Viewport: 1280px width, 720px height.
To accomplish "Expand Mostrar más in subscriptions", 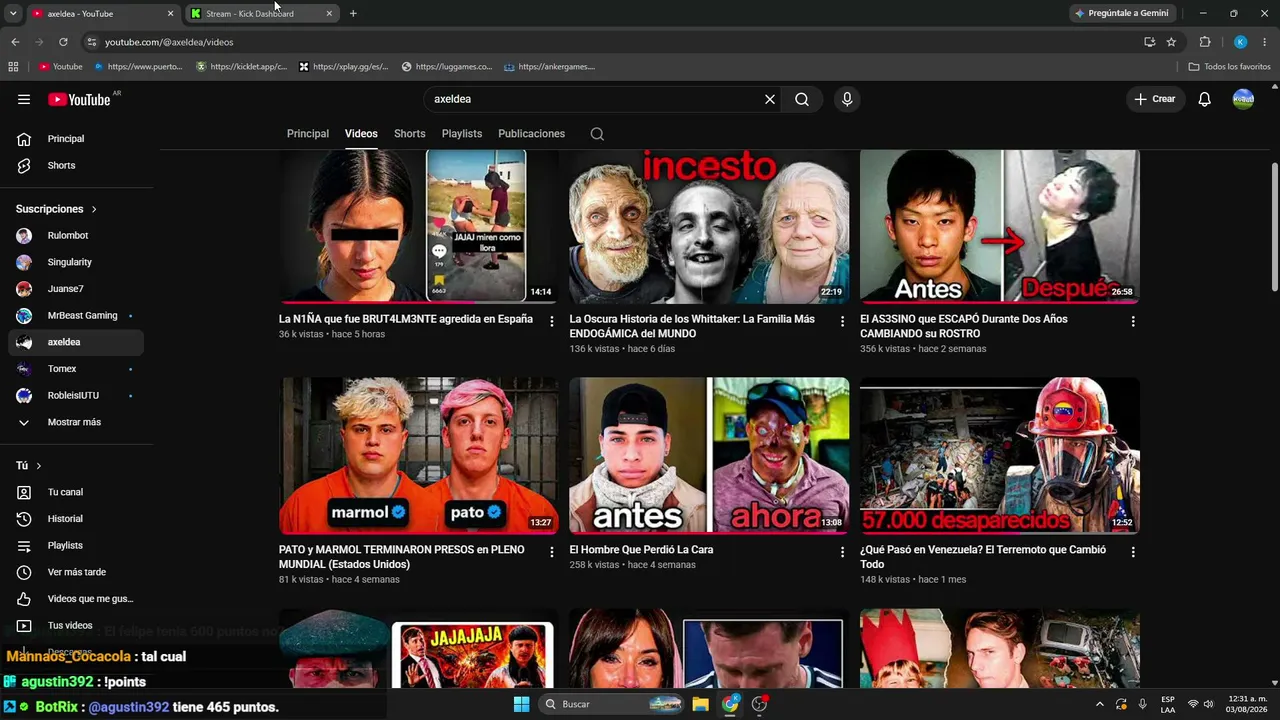I will tap(76, 422).
